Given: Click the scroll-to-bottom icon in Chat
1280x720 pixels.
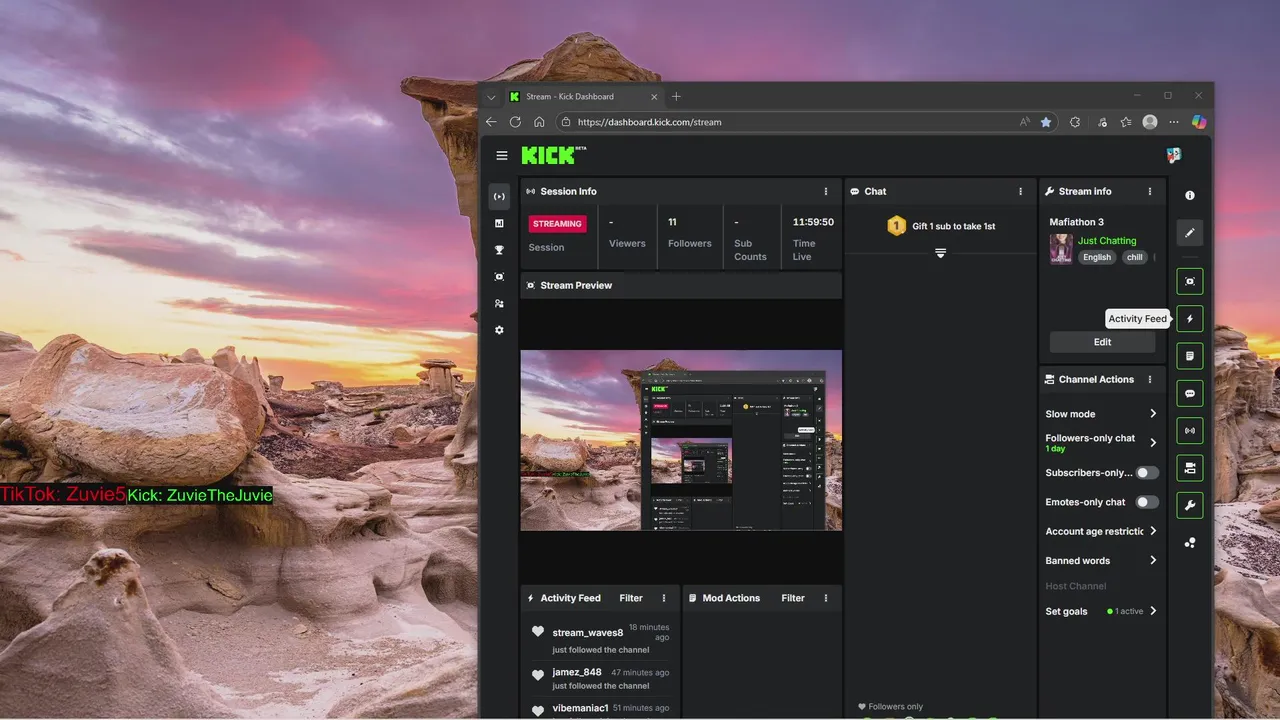Looking at the screenshot, I should 940,253.
